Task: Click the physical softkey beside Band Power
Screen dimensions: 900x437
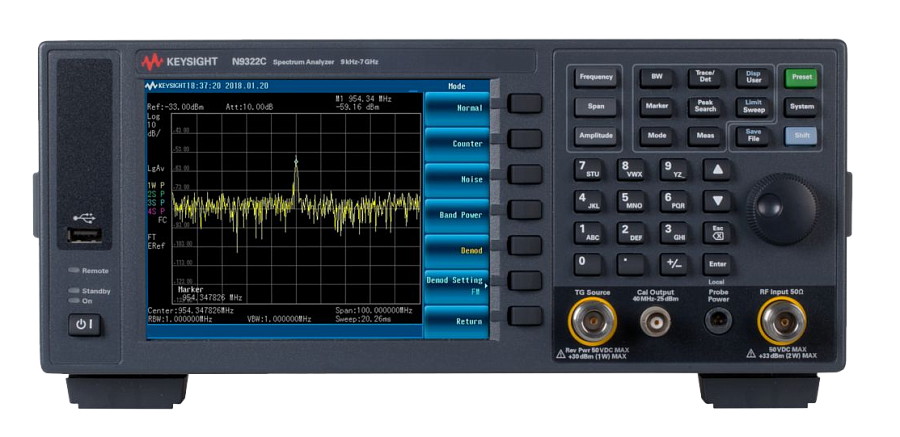Action: click(x=525, y=210)
